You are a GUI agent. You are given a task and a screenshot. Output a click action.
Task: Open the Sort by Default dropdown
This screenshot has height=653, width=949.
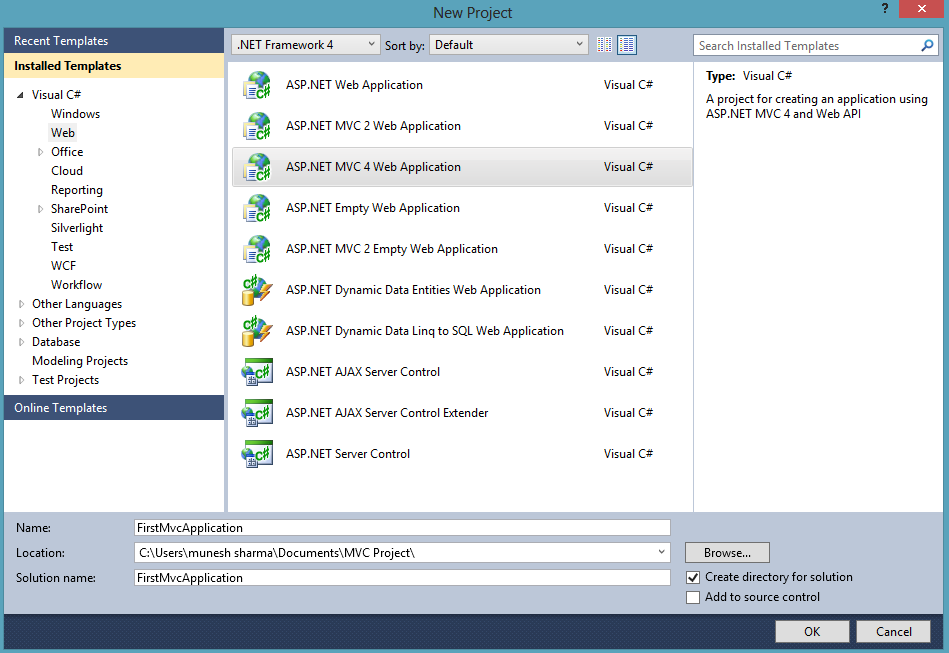tap(508, 45)
